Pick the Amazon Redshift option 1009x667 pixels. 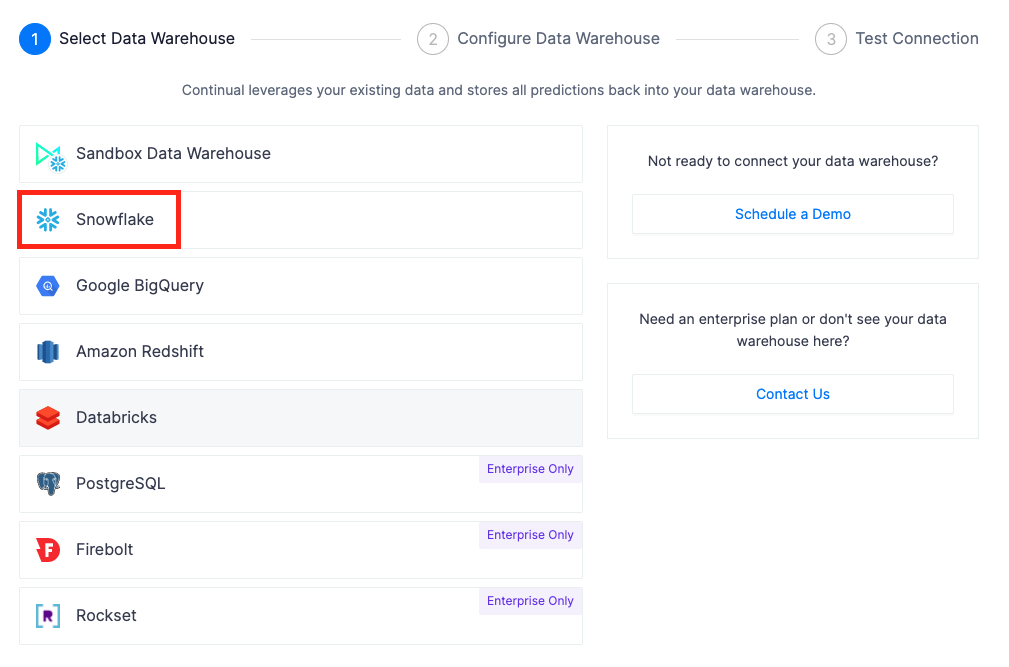300,352
